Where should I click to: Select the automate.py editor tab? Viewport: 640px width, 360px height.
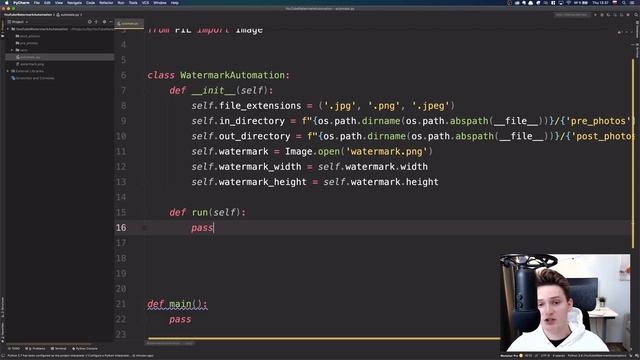(129, 24)
